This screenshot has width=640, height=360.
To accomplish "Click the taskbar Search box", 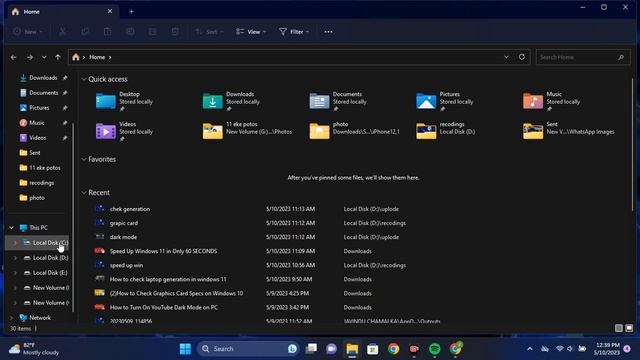I will click(248, 349).
